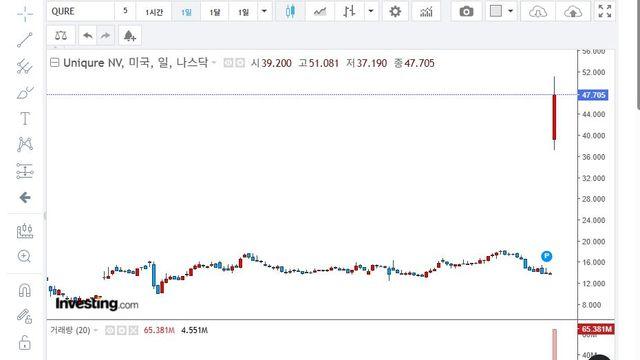
Task: Toggle magnet mode in left toolbar
Action: [x=24, y=291]
